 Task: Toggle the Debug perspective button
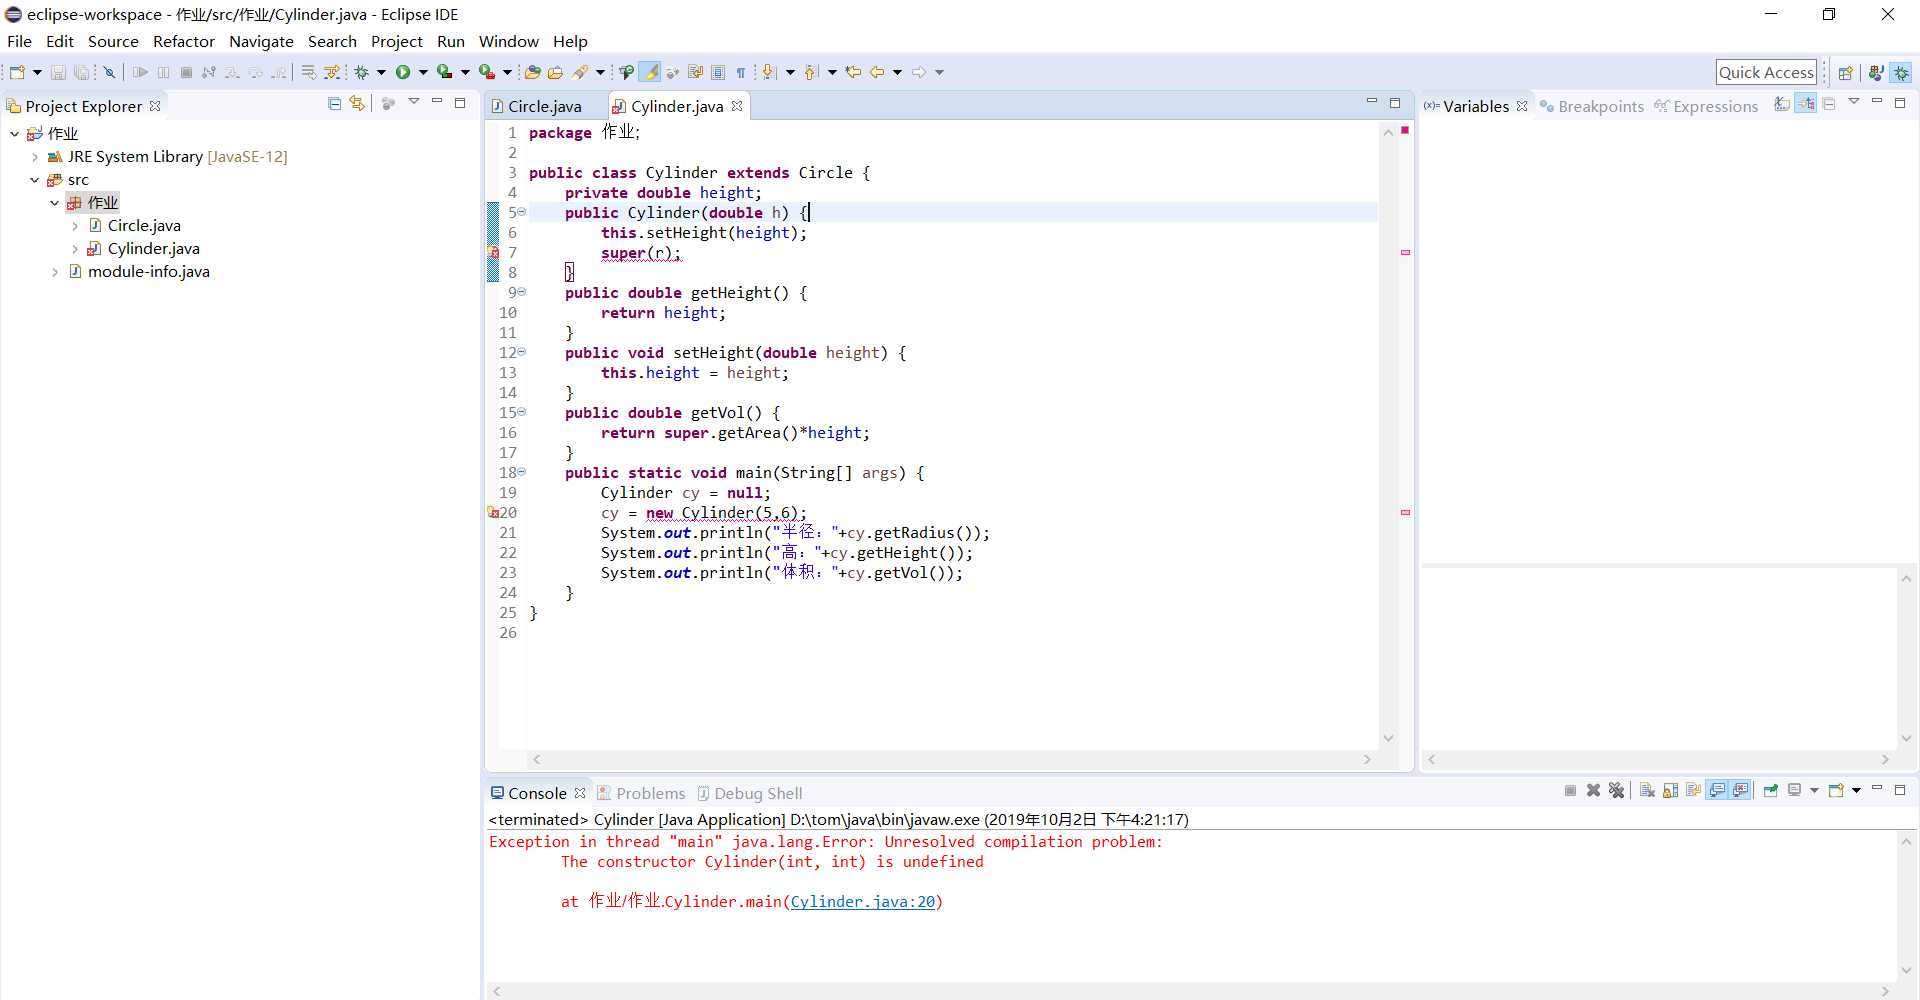pos(1901,72)
